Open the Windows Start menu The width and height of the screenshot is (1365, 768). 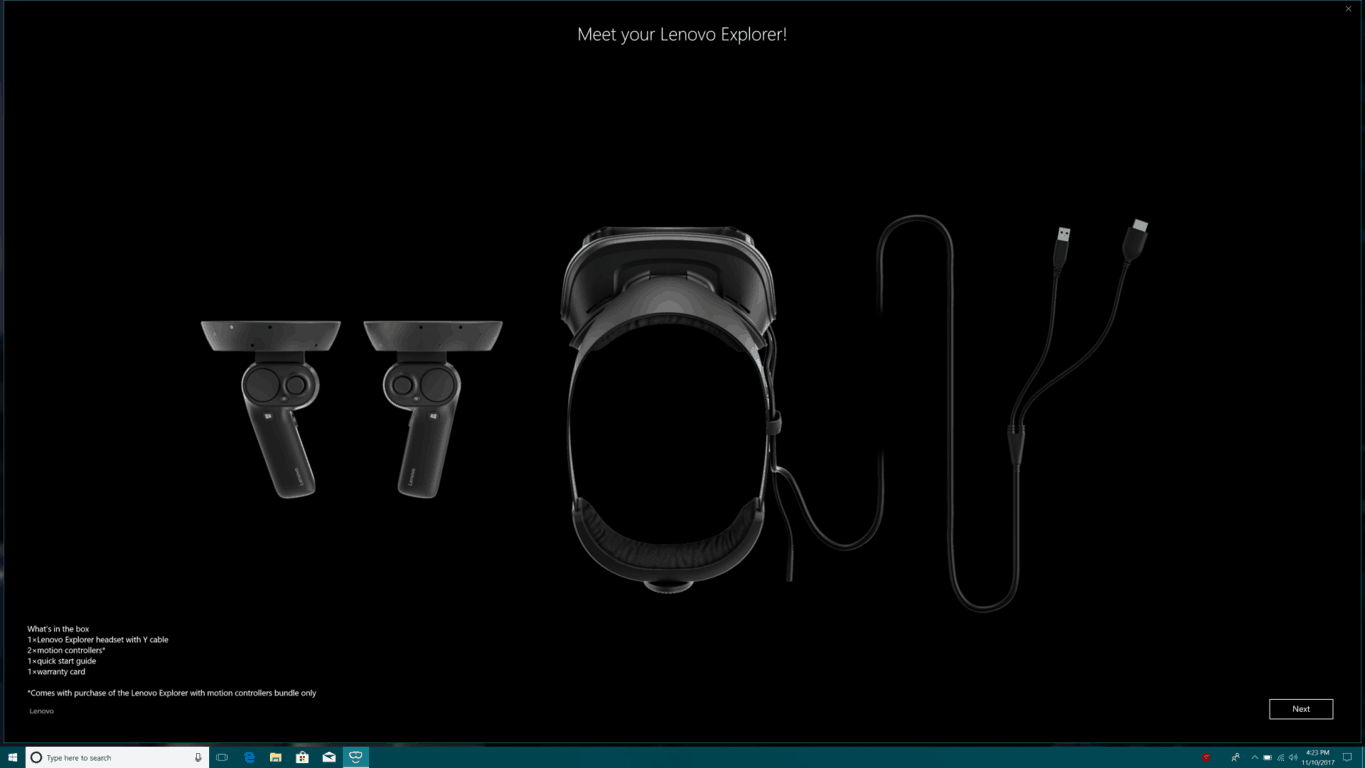(12, 757)
